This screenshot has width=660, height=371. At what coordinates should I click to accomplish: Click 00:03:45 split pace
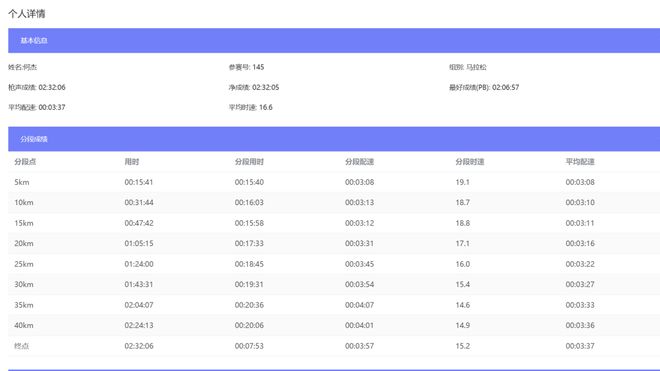(359, 264)
